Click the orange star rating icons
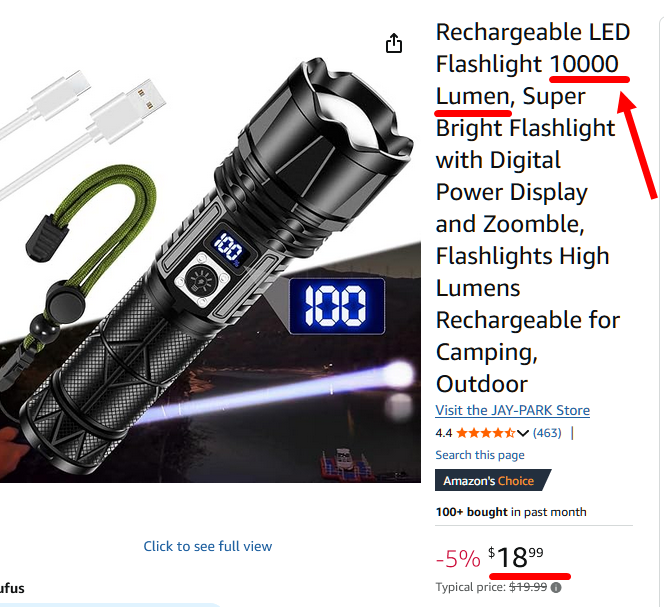The width and height of the screenshot is (664, 607). click(486, 433)
